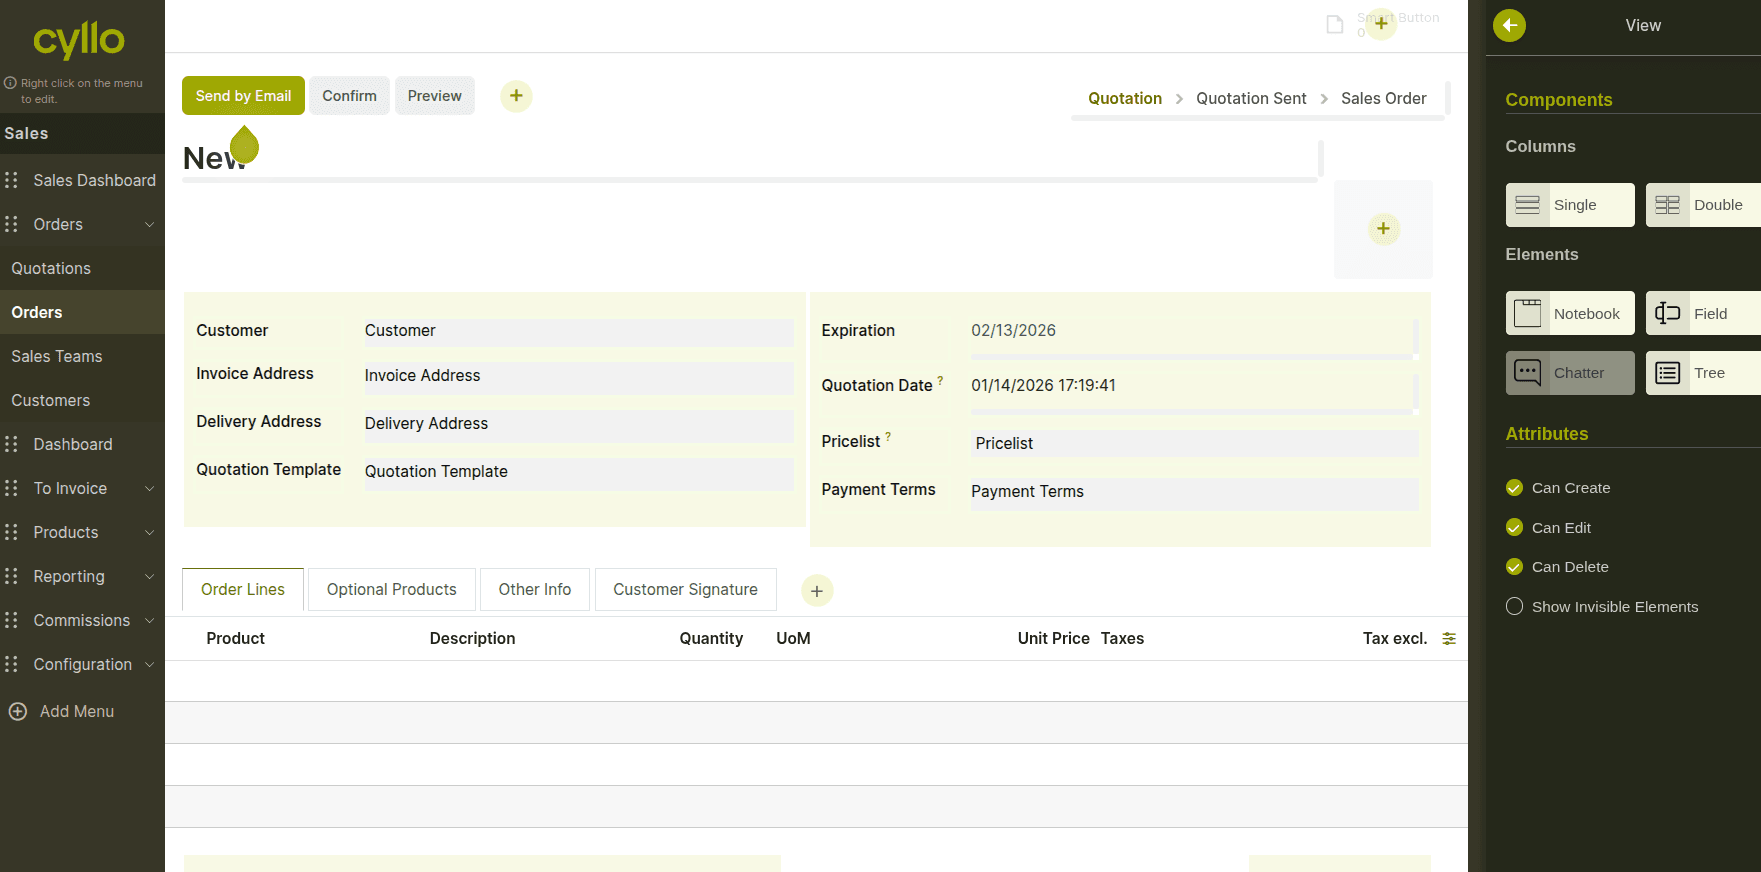
Task: Toggle the Can Create attribute
Action: pyautogui.click(x=1514, y=488)
